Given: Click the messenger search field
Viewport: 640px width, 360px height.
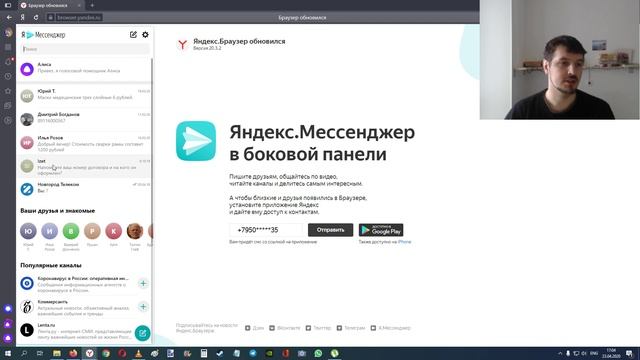Looking at the screenshot, I should tap(85, 49).
